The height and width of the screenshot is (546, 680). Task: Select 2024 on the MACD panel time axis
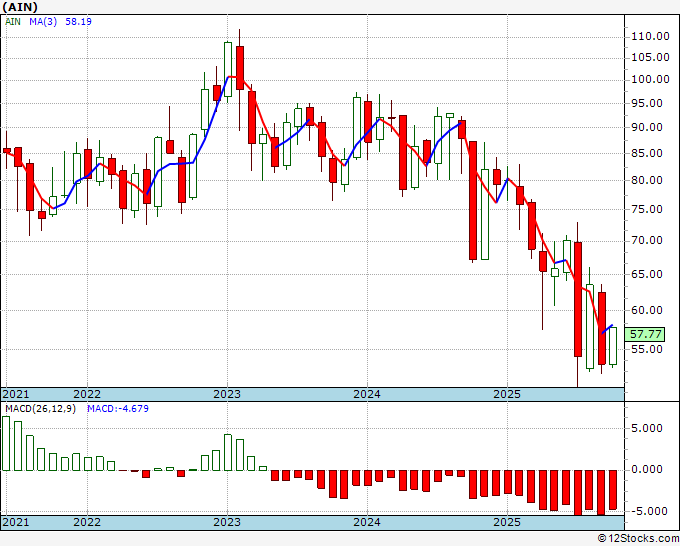(x=367, y=522)
